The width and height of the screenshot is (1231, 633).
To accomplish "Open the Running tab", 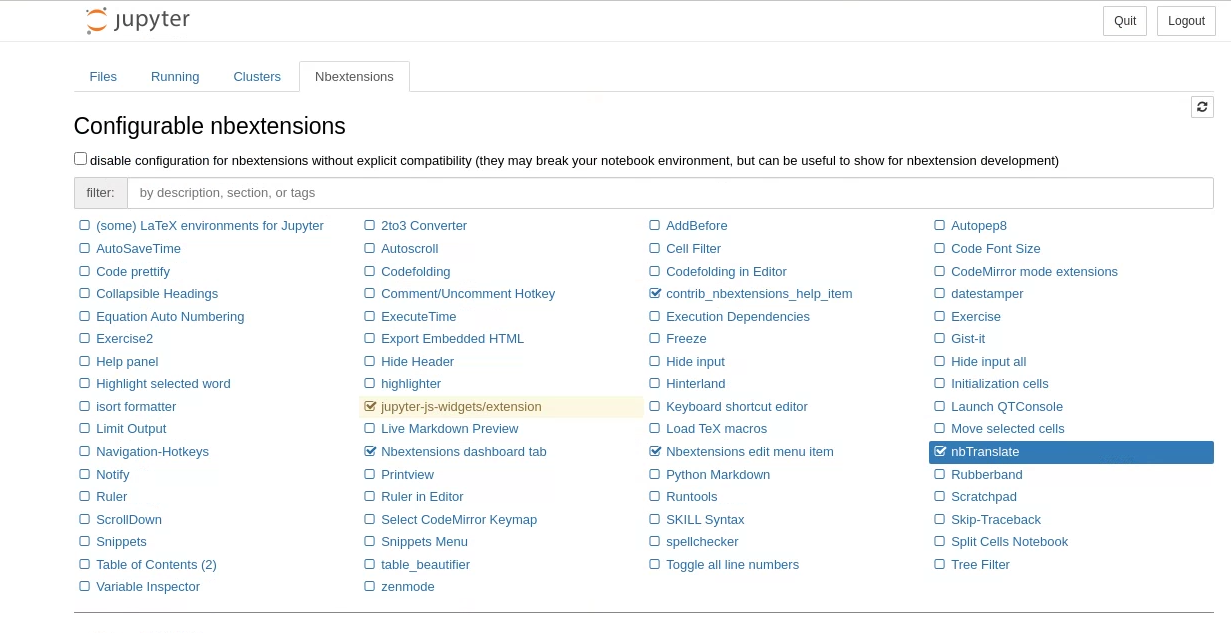I will coord(175,77).
